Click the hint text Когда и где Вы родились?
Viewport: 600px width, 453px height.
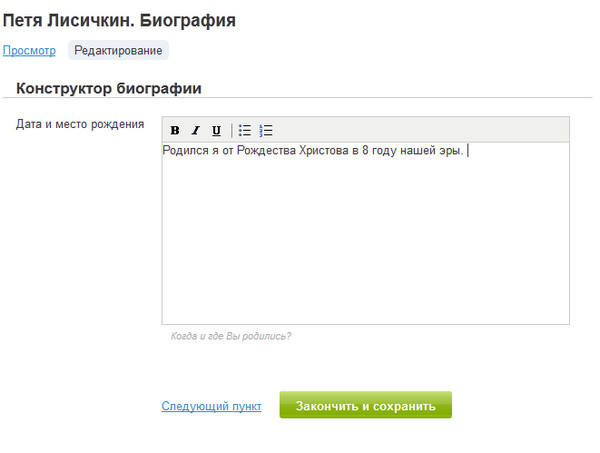tap(231, 336)
